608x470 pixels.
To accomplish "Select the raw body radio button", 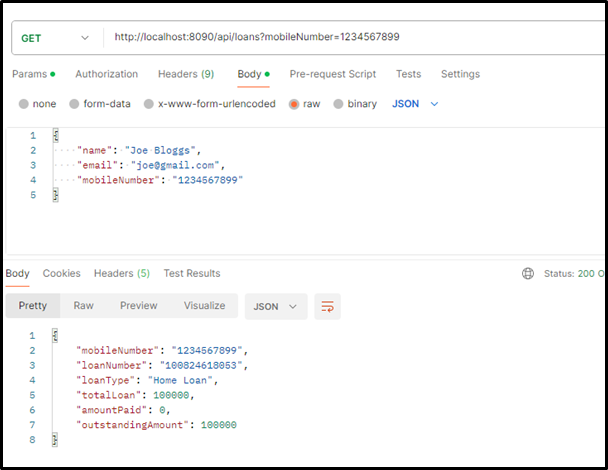I will pyautogui.click(x=294, y=104).
